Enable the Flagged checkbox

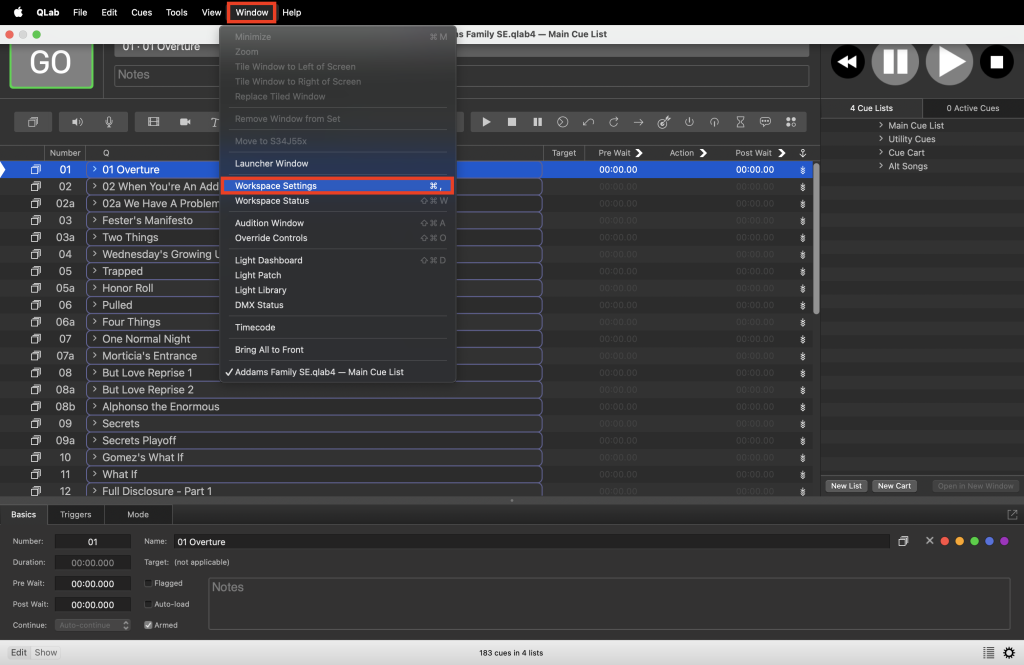click(148, 583)
